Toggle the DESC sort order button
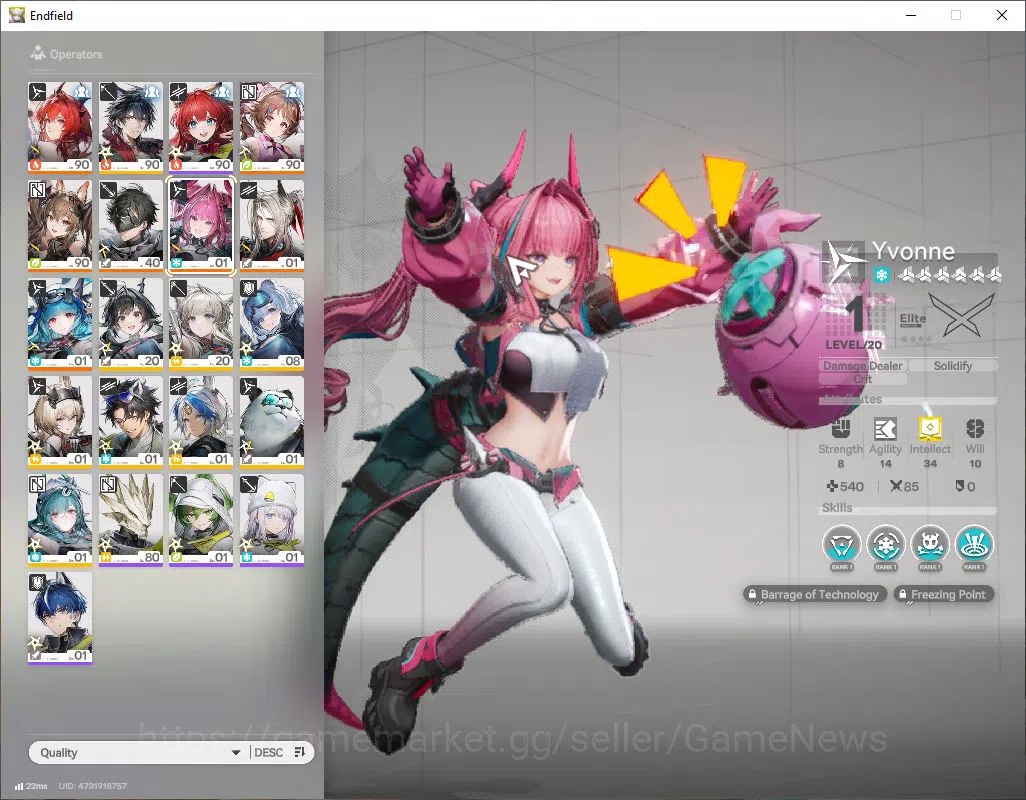The height and width of the screenshot is (800, 1026). click(279, 752)
